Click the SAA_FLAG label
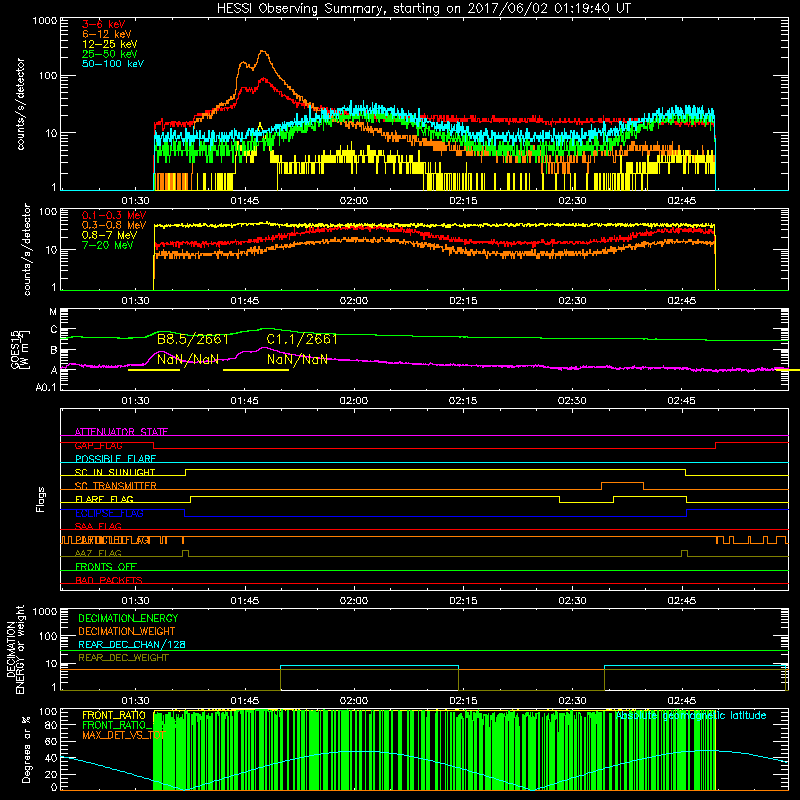Image resolution: width=800 pixels, height=800 pixels. [x=98, y=526]
